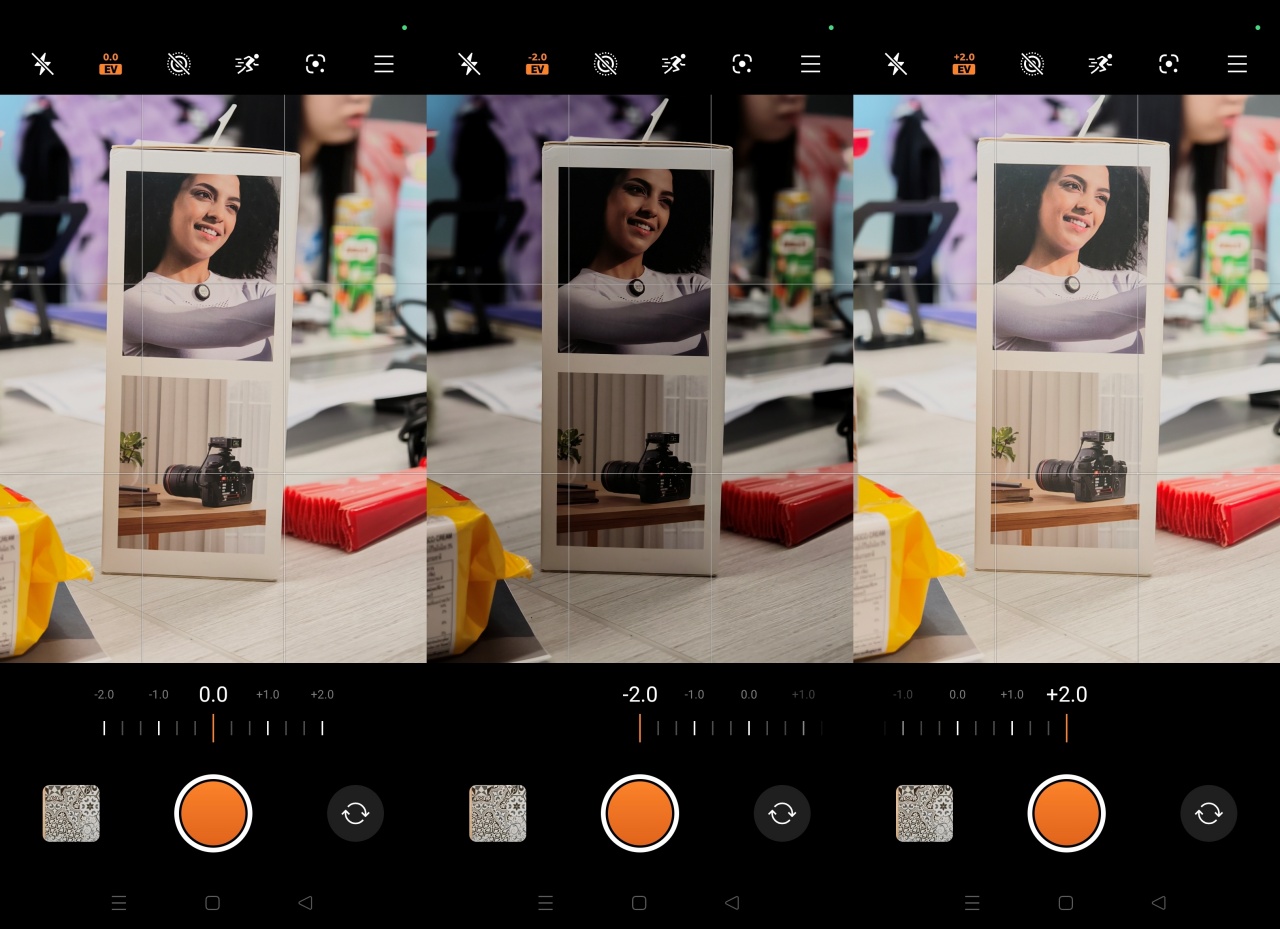Open hamburger menu in middle -2.0 EV screen
The height and width of the screenshot is (929, 1280).
pos(810,64)
